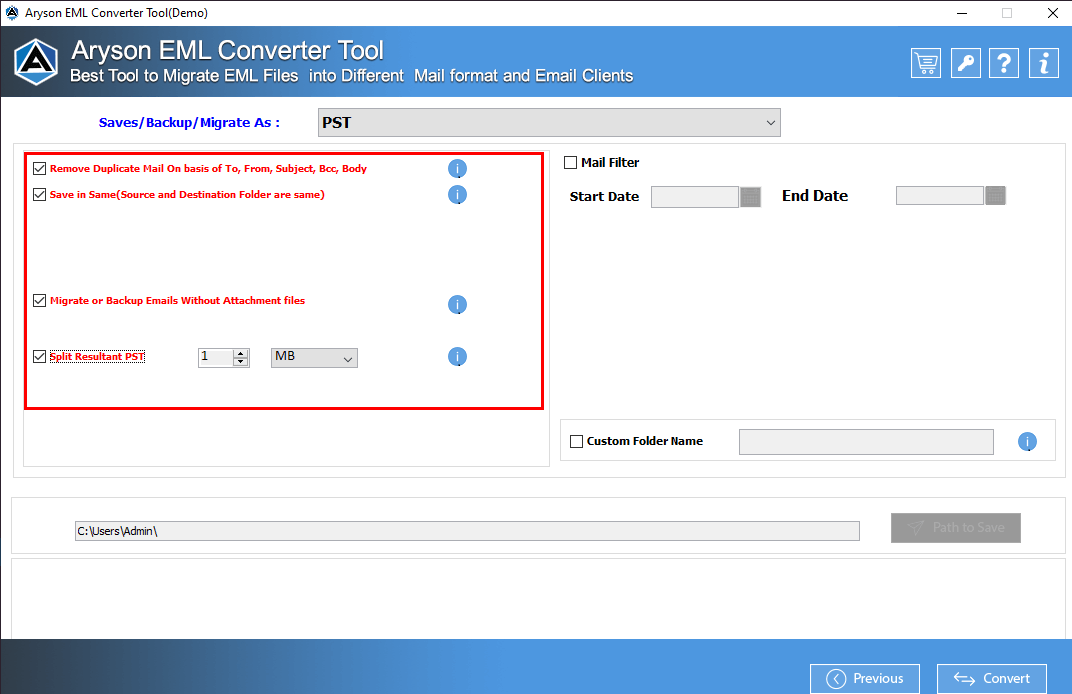Click the Path to Save button
1072x694 pixels.
pos(956,528)
